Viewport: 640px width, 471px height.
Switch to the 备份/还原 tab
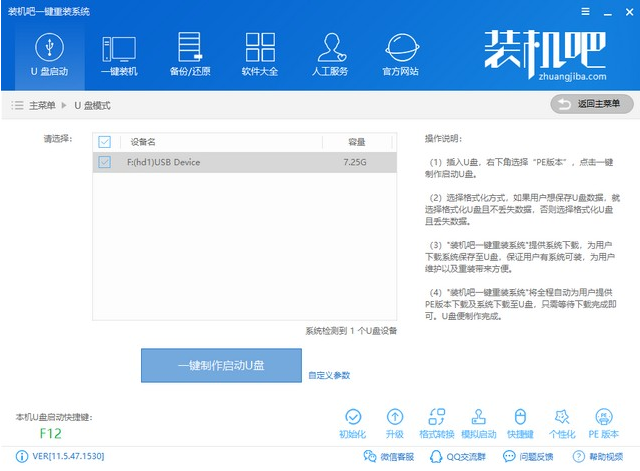[x=189, y=54]
